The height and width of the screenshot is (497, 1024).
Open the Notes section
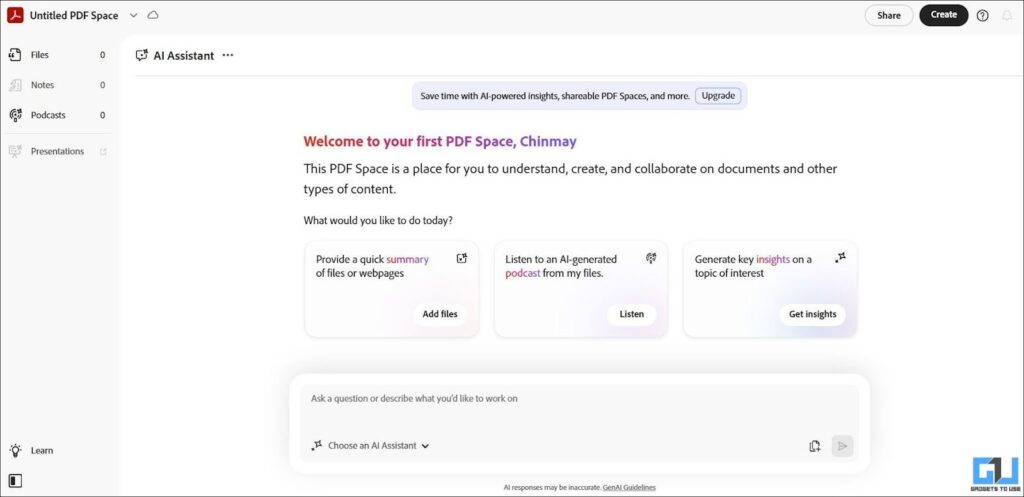(x=57, y=85)
